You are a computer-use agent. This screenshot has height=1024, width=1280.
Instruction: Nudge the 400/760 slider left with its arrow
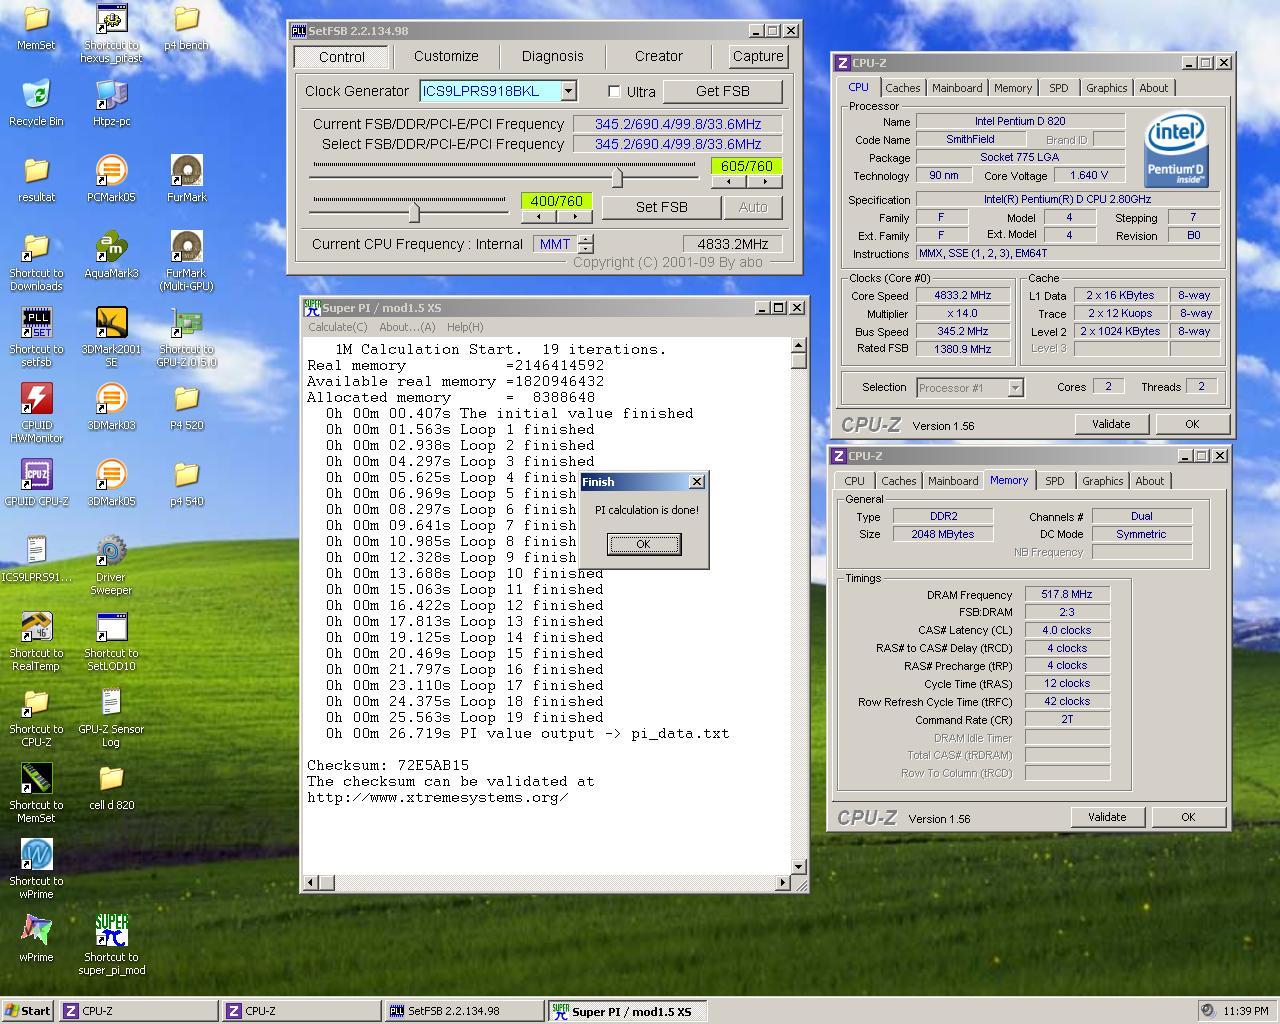pos(539,216)
